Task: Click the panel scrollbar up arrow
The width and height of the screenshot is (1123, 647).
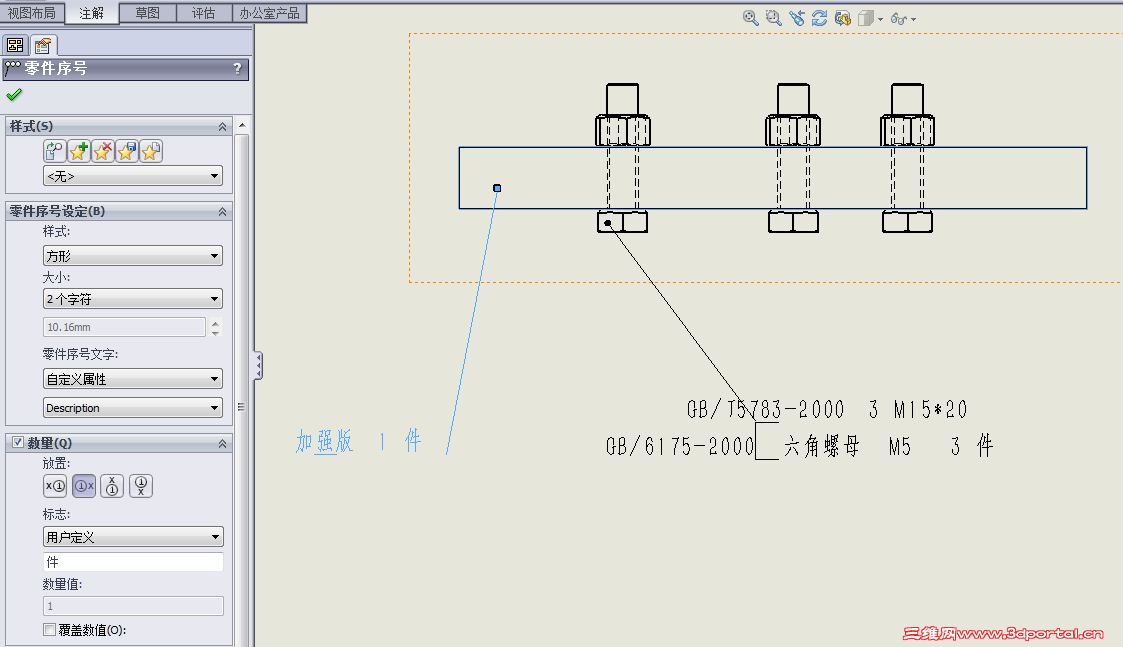Action: point(242,125)
